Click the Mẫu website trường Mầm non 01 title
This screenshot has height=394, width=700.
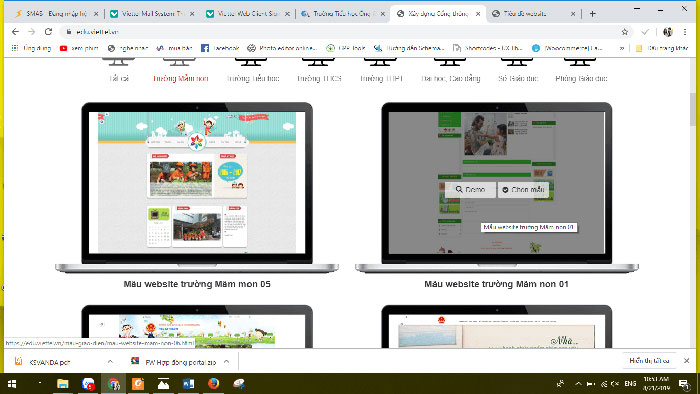[496, 284]
